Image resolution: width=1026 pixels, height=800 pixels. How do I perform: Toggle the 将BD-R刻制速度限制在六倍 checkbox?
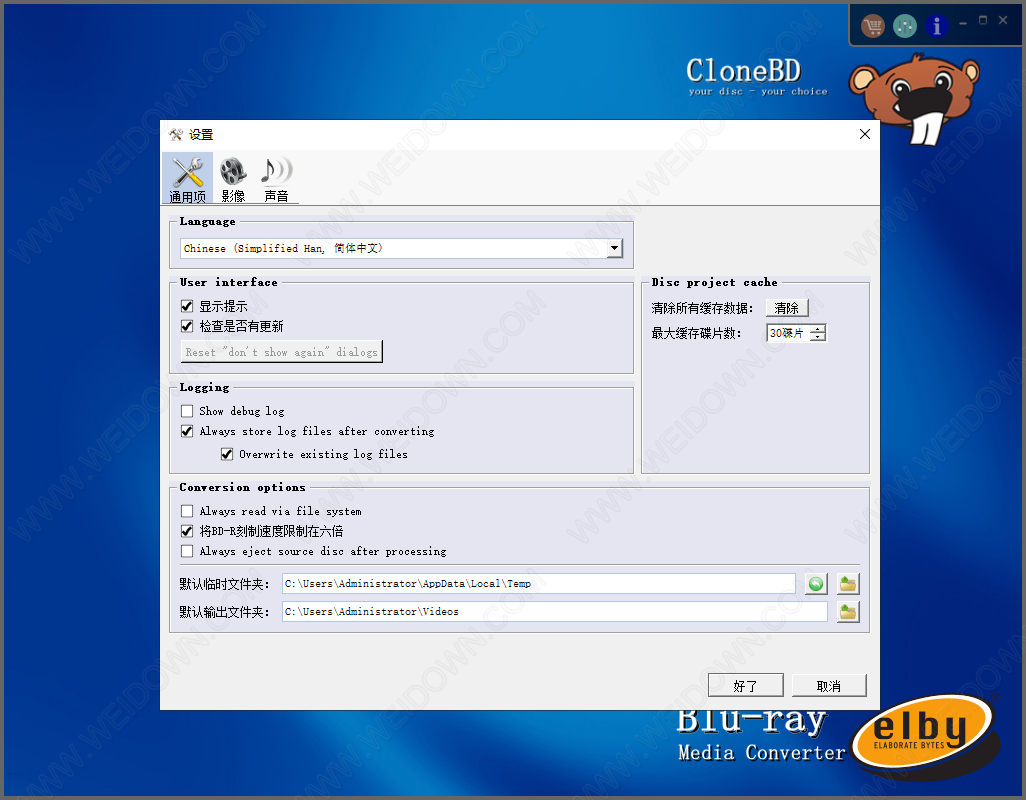tap(187, 531)
